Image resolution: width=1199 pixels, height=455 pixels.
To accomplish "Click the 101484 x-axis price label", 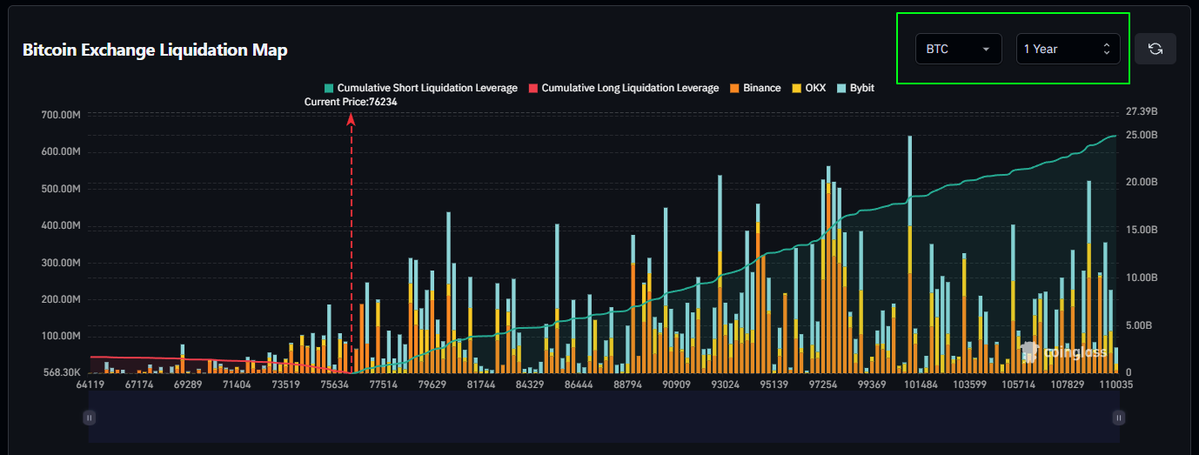I will (922, 385).
